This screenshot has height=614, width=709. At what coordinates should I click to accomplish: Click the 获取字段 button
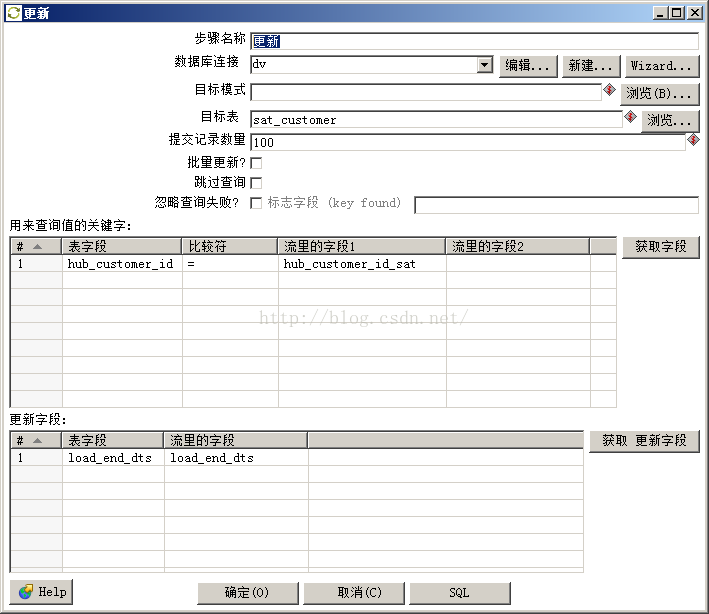click(x=661, y=246)
